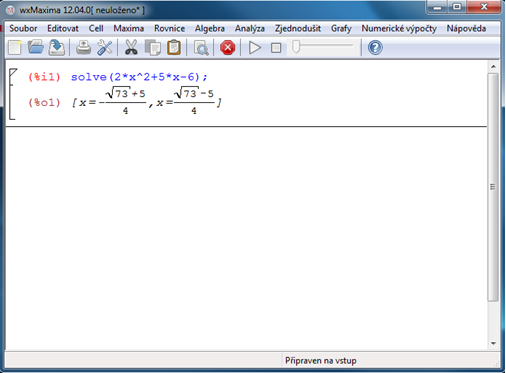Open help with question mark icon
Screen dimensions: 506x373
[x=375, y=48]
